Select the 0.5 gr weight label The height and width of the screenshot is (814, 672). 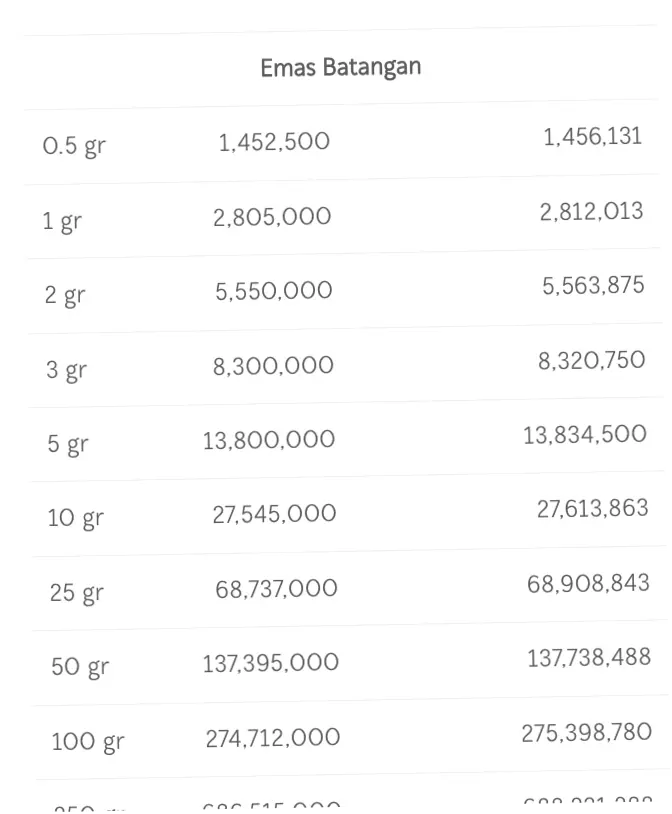point(74,146)
